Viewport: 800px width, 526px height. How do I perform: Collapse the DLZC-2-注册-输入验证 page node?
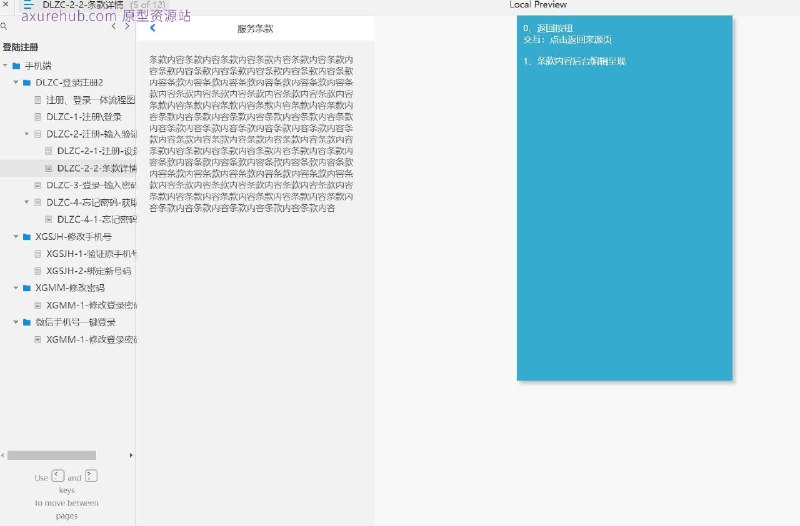(x=27, y=134)
